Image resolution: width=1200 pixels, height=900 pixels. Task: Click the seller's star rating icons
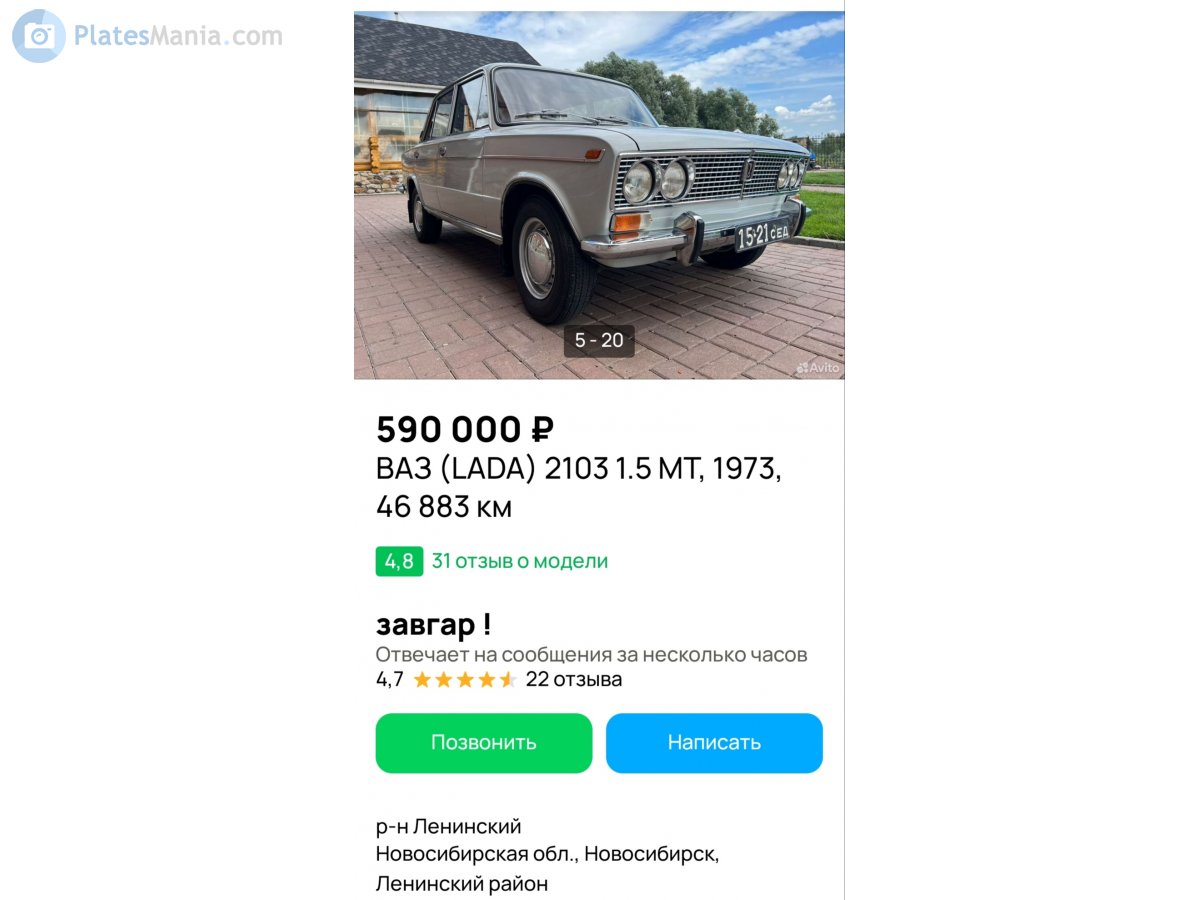click(465, 680)
